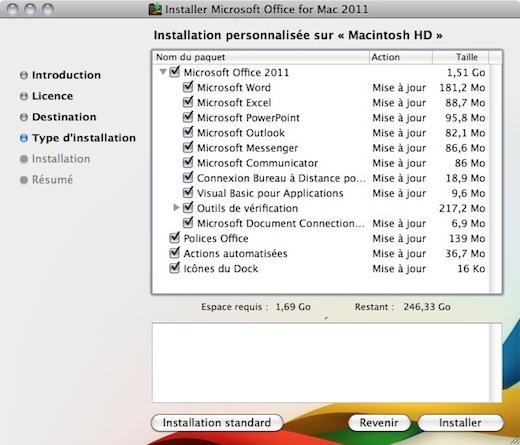Click the Installation standard button
520x445 pixels.
(x=217, y=423)
